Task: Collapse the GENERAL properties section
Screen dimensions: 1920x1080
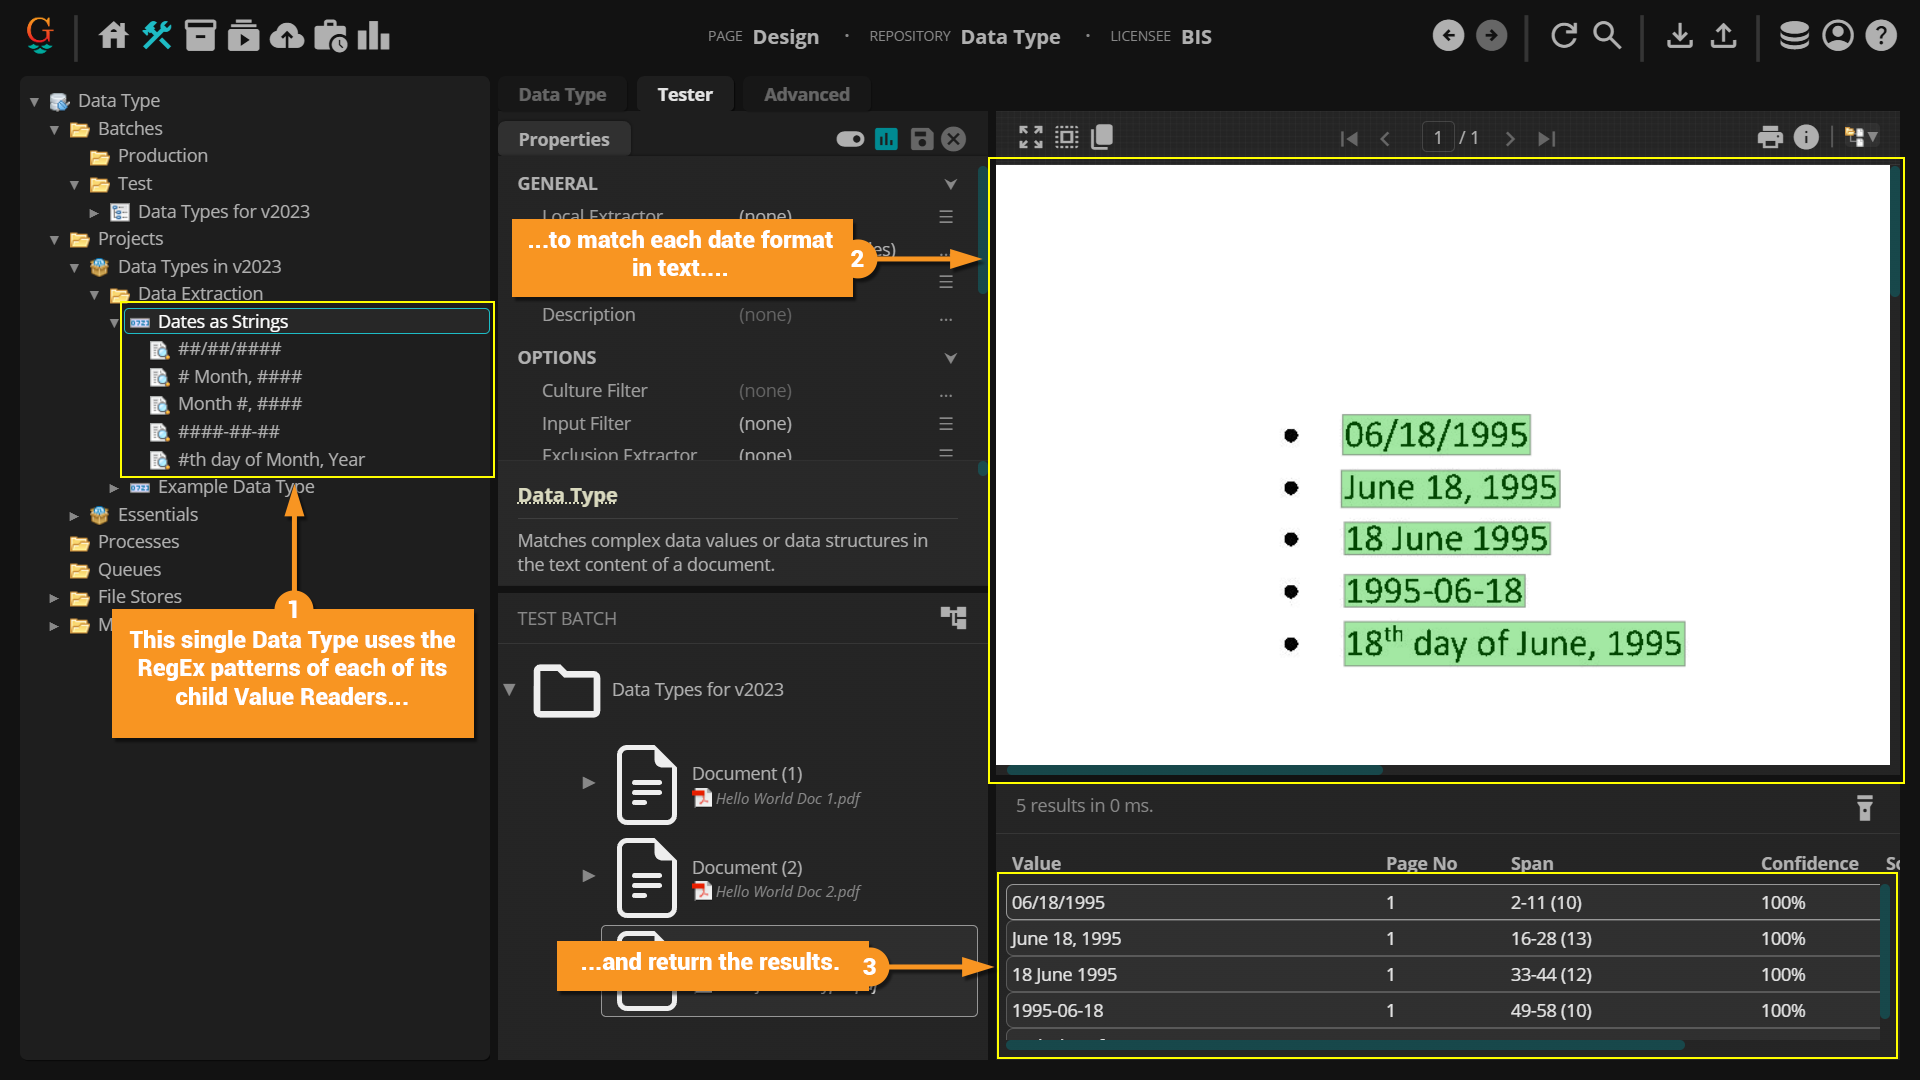Action: point(950,184)
